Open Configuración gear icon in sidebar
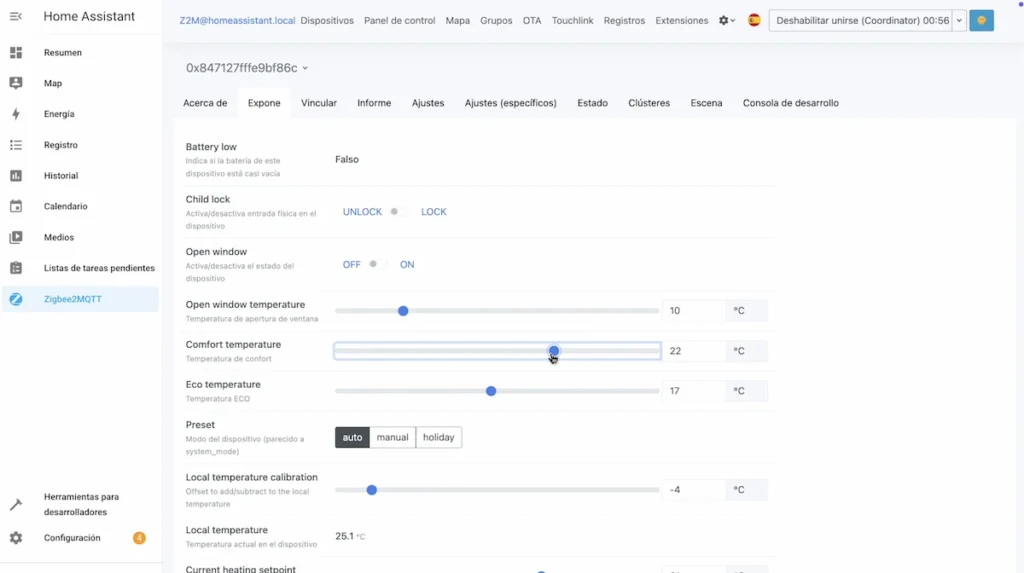This screenshot has width=1024, height=573. [16, 538]
